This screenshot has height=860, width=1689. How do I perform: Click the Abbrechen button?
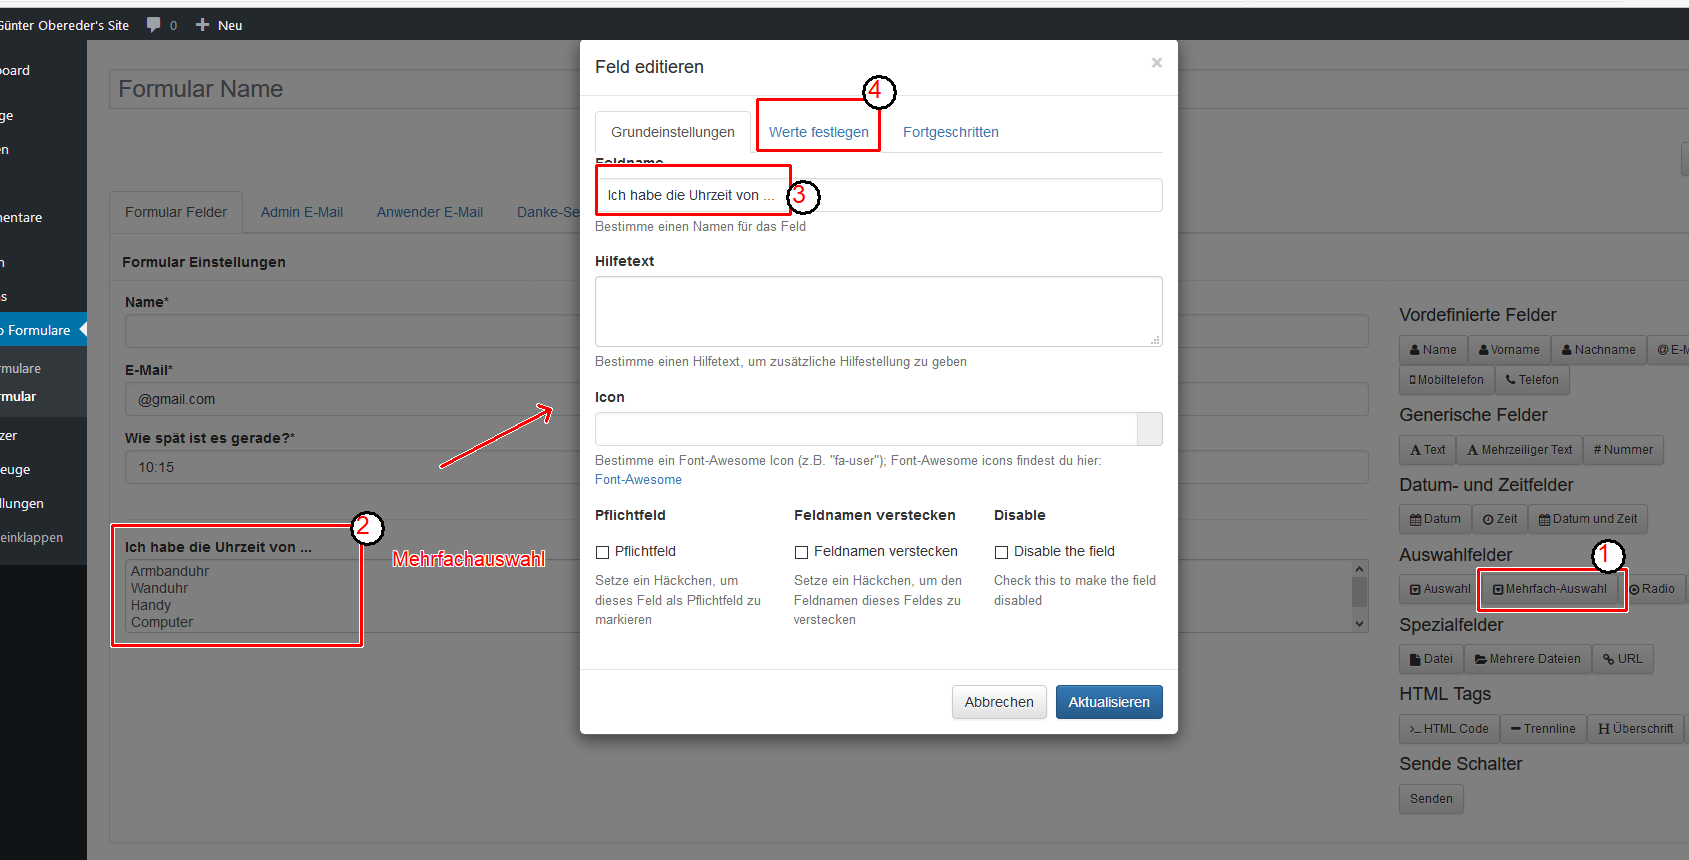999,702
